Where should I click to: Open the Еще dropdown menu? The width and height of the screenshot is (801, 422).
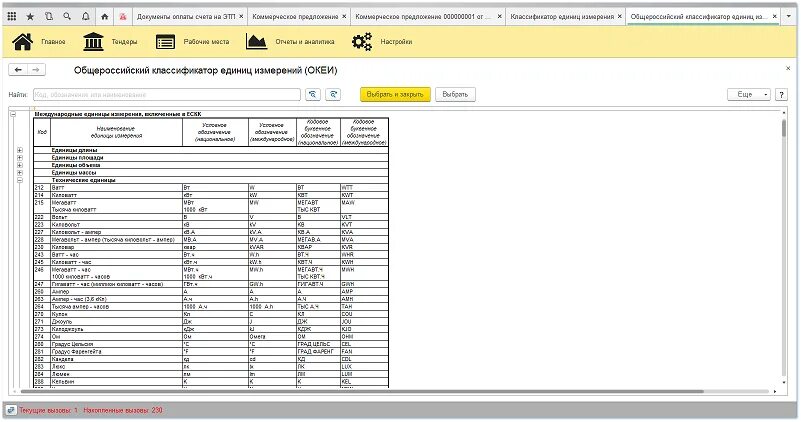point(748,95)
